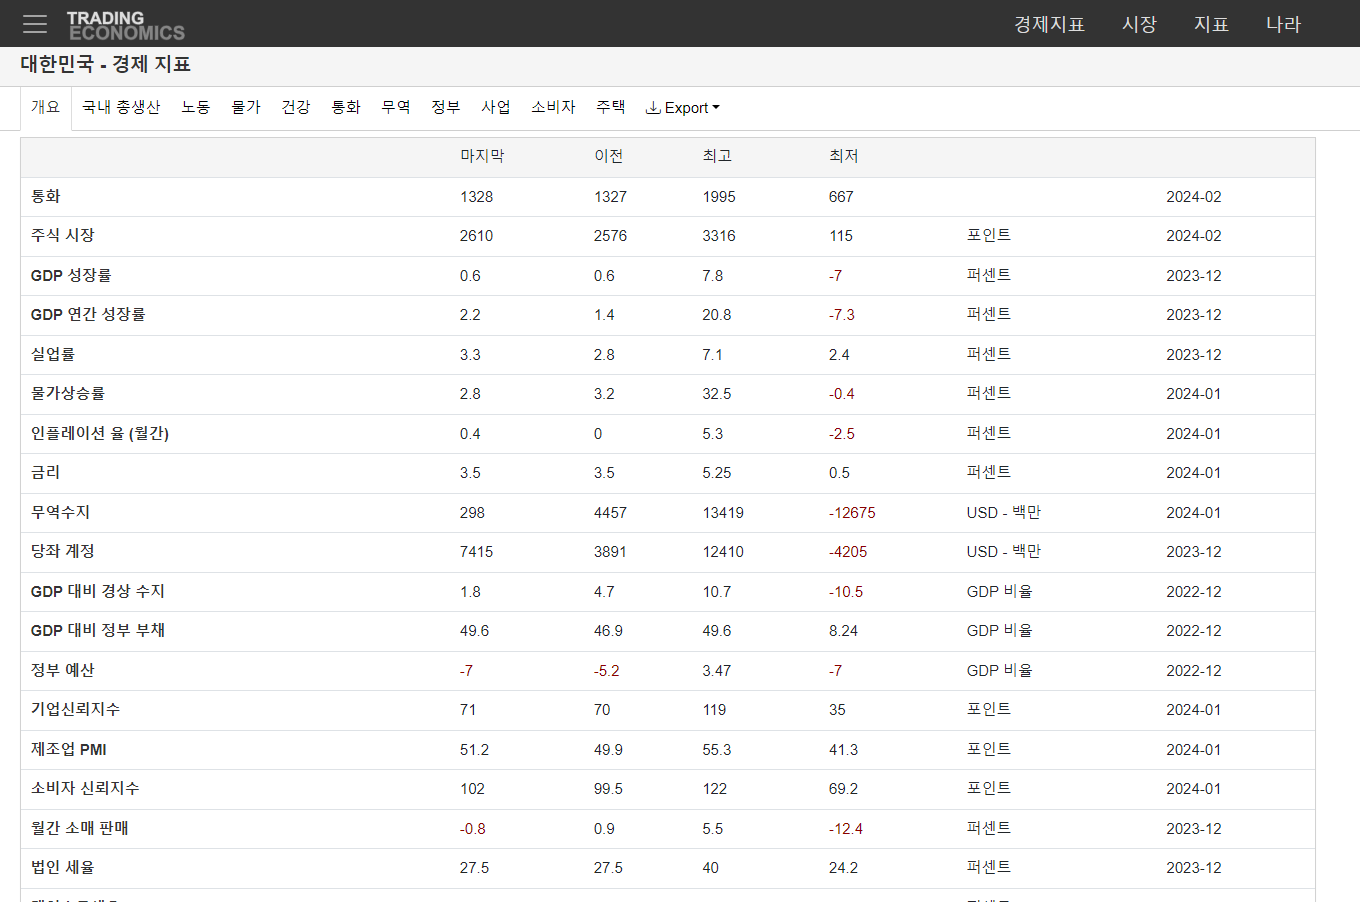
Task: Click the value 2610 in 주식 시장 row
Action: click(477, 236)
